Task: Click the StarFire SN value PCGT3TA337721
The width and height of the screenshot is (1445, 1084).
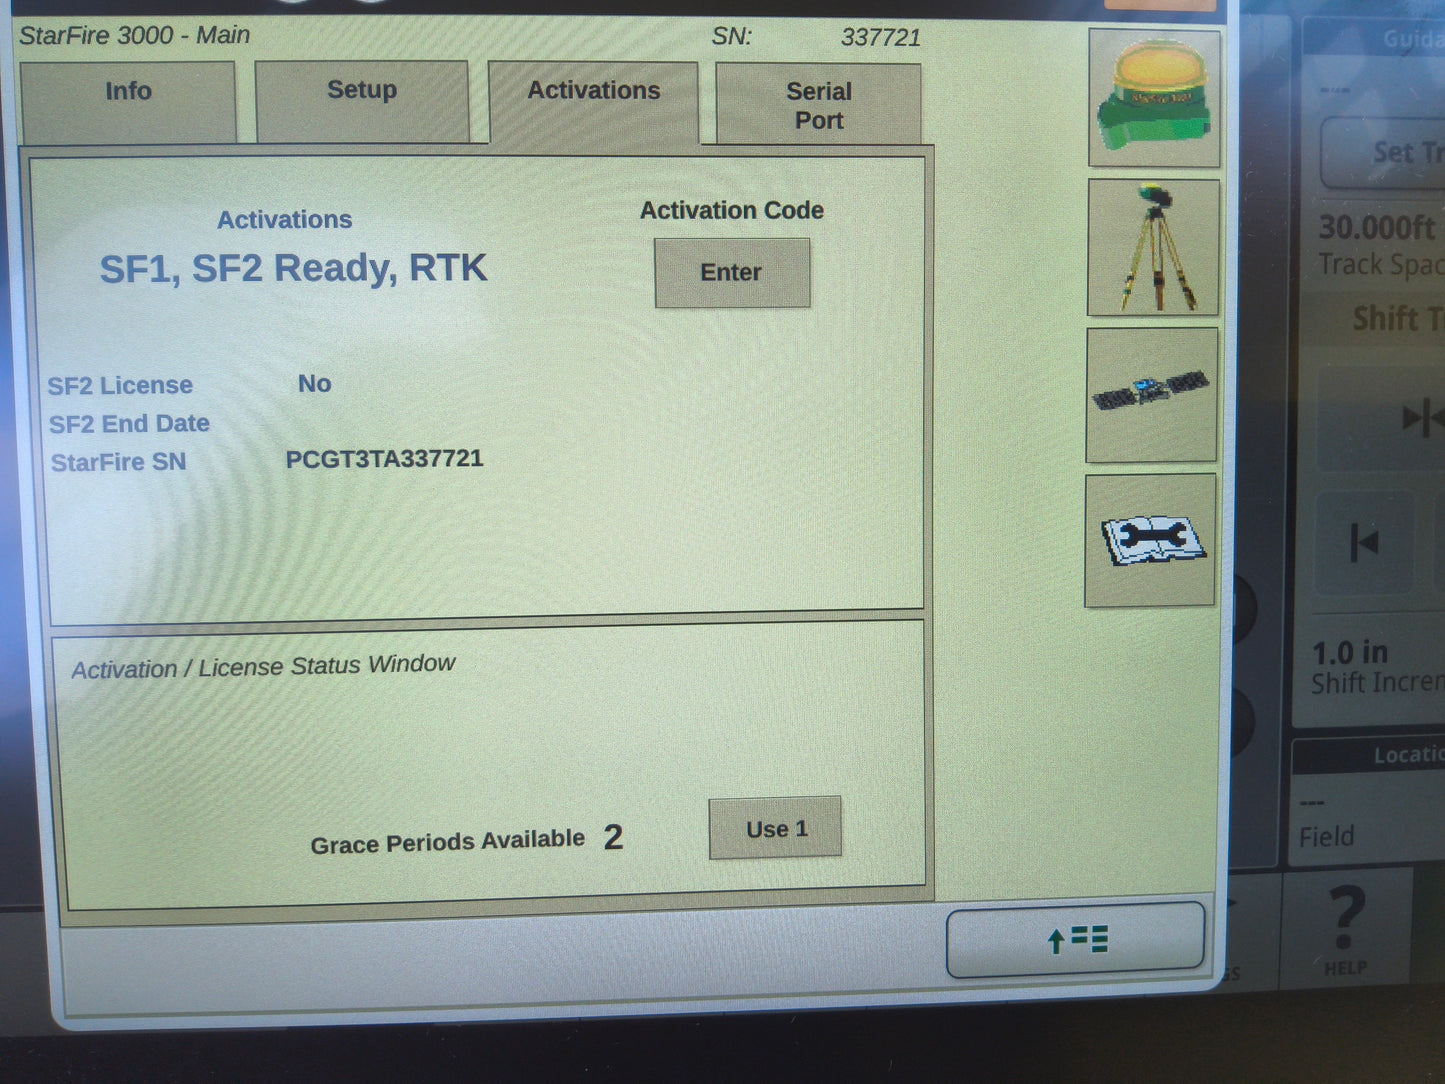Action: 384,459
